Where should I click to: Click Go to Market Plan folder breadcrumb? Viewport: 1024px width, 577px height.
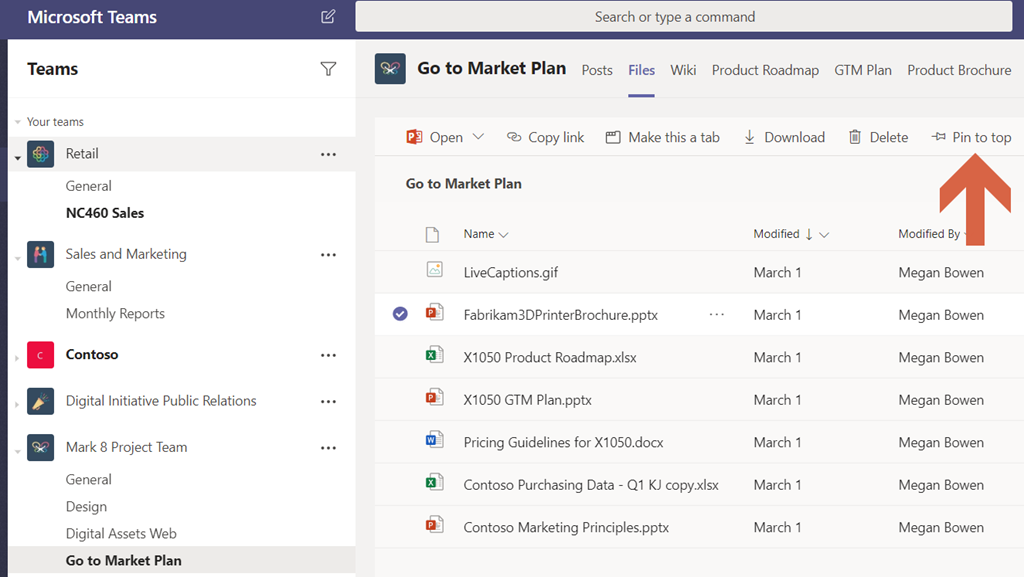(x=464, y=183)
